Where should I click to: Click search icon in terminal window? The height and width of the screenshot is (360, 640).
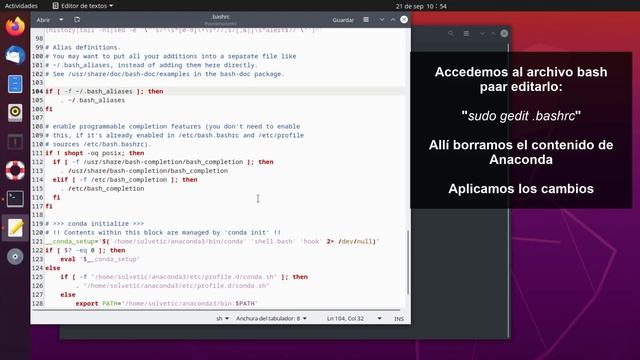(451, 33)
